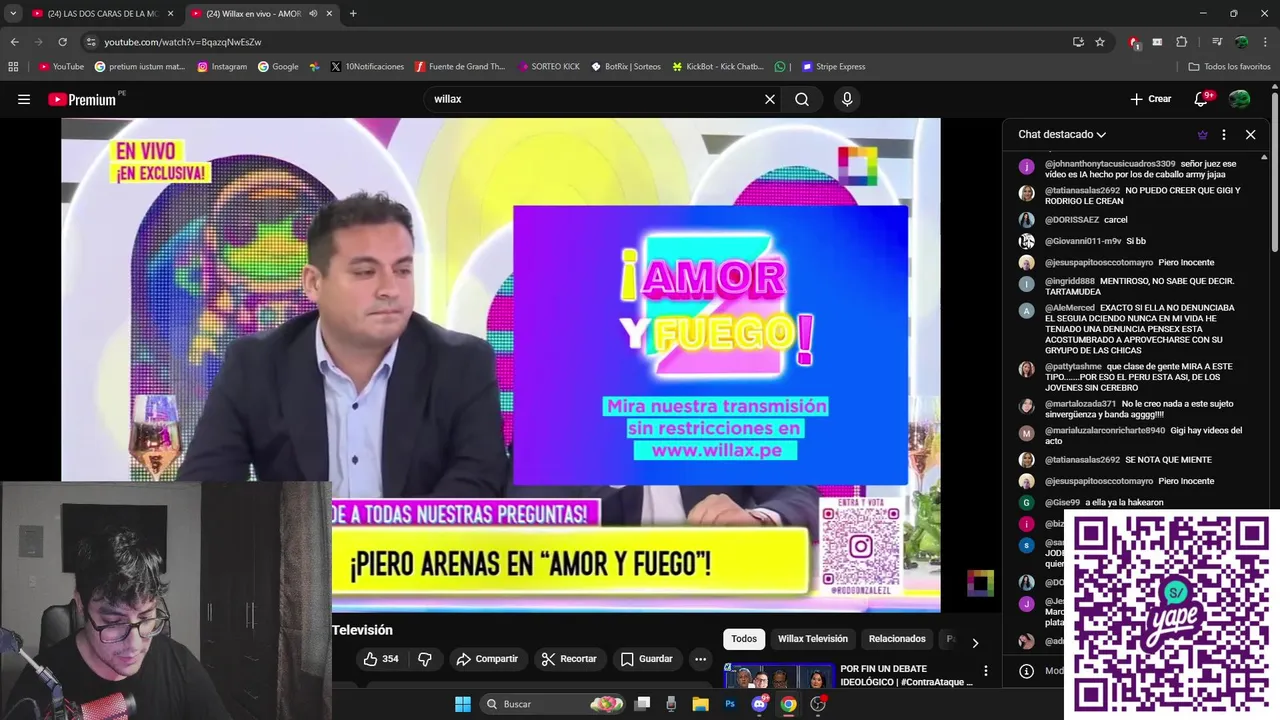Open OBS Studio from the taskbar

coord(818,704)
